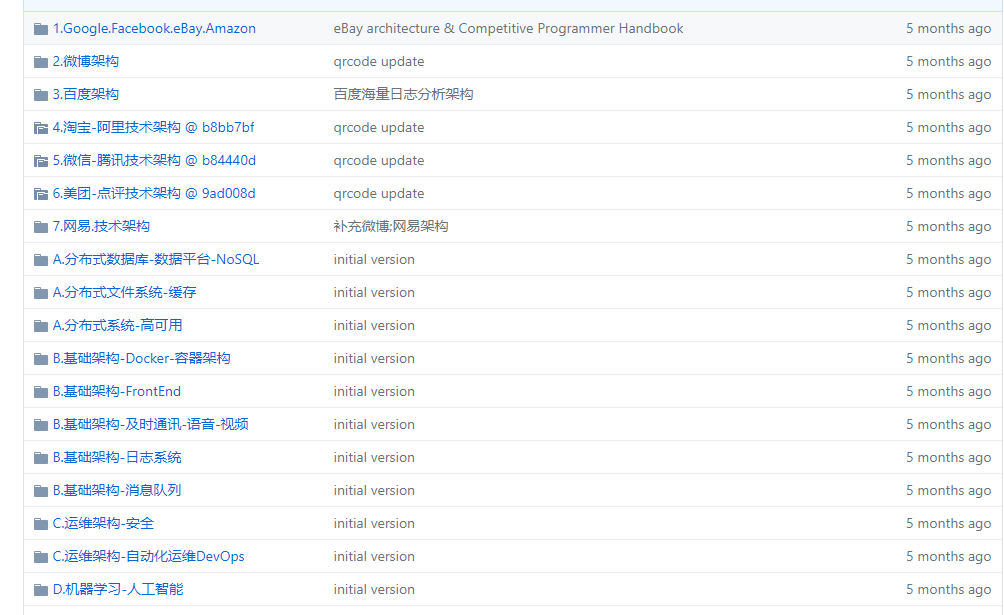The width and height of the screenshot is (1004, 615).
Task: Open the B.基础架构-及时通讯-语音-视频 folder
Action: click(150, 424)
